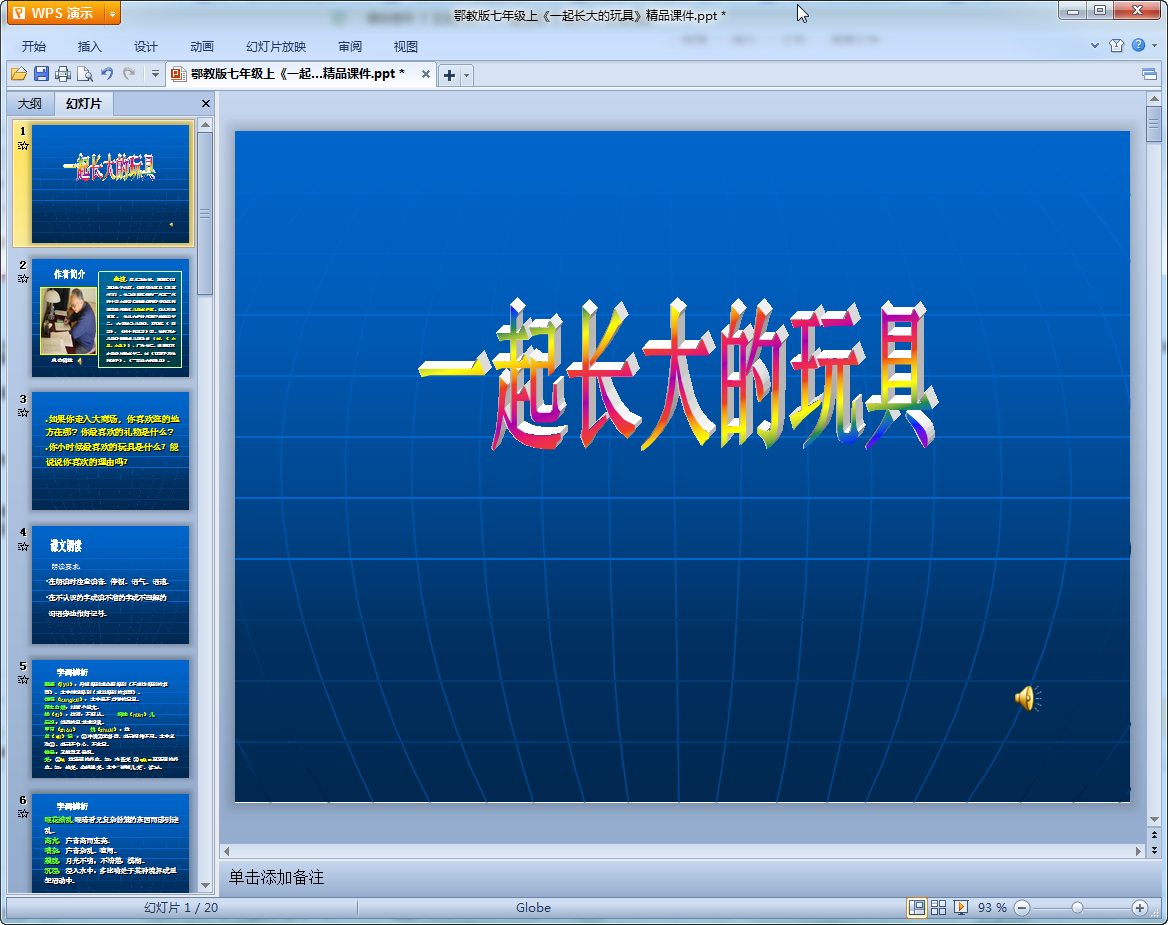Screen dimensions: 1168x925
Task: Select Normal view icon in status bar
Action: [916, 907]
